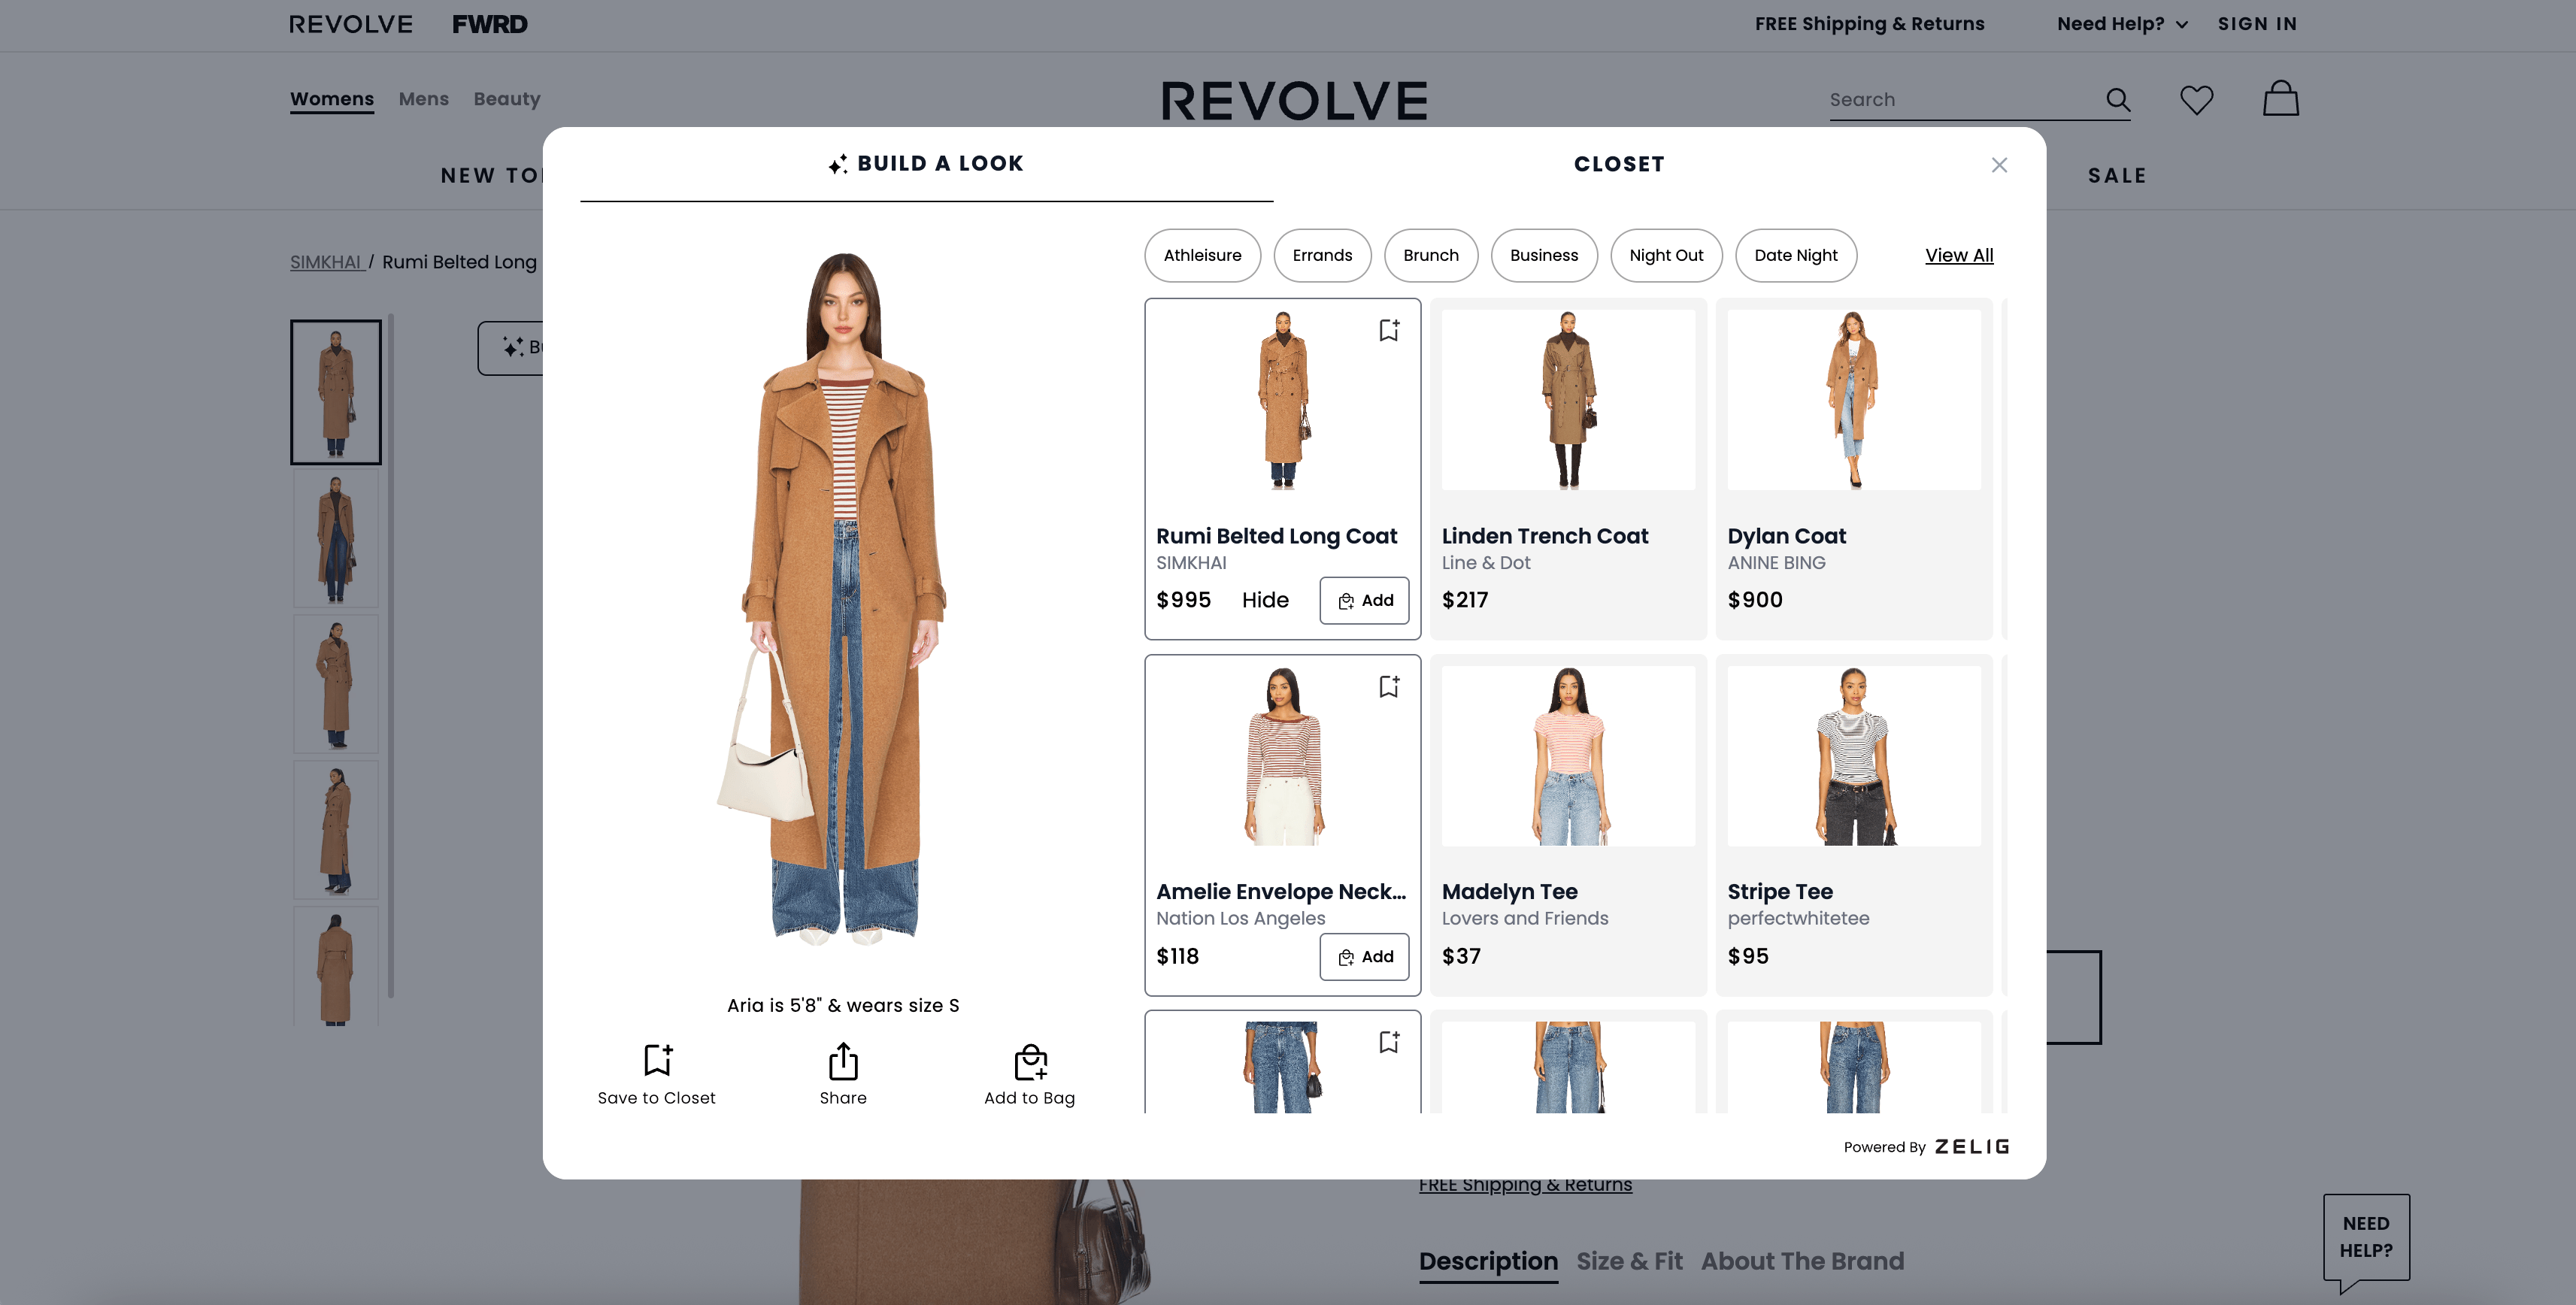Click 'Aria is 5'8" & wears size S' text

click(x=843, y=1006)
